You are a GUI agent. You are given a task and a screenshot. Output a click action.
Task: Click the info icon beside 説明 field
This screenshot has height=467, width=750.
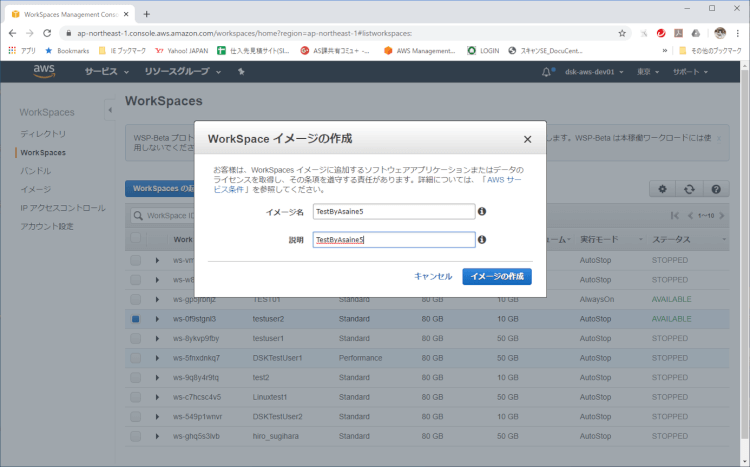click(482, 240)
